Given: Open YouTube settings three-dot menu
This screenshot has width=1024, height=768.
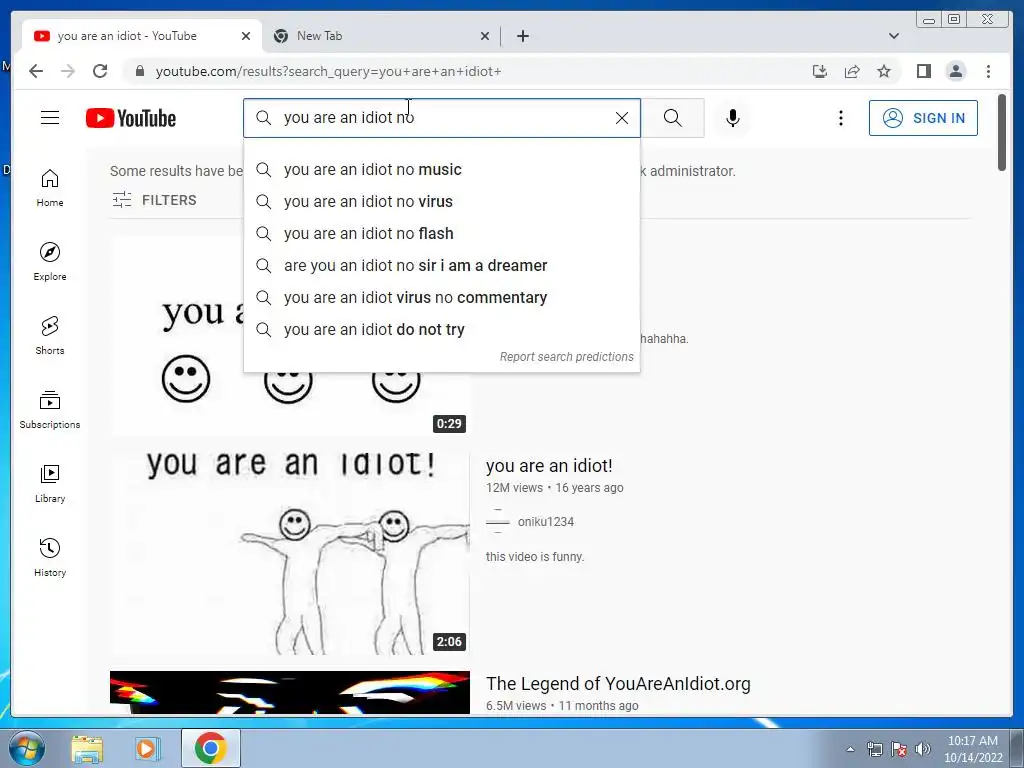Looking at the screenshot, I should tap(840, 118).
